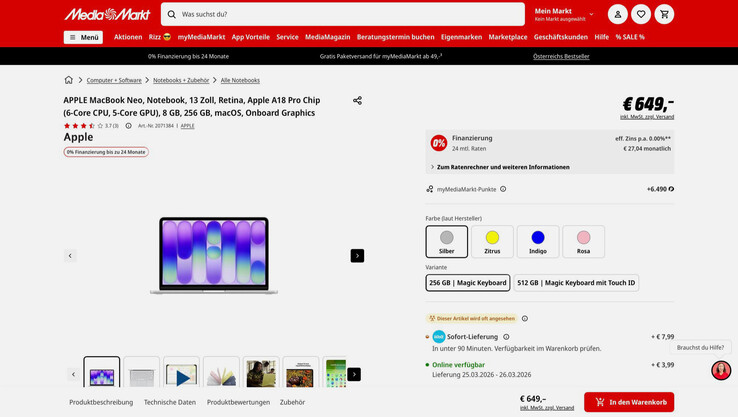Screen dimensions: 738x417
Task: Share the product via share icon
Action: coord(357,100)
